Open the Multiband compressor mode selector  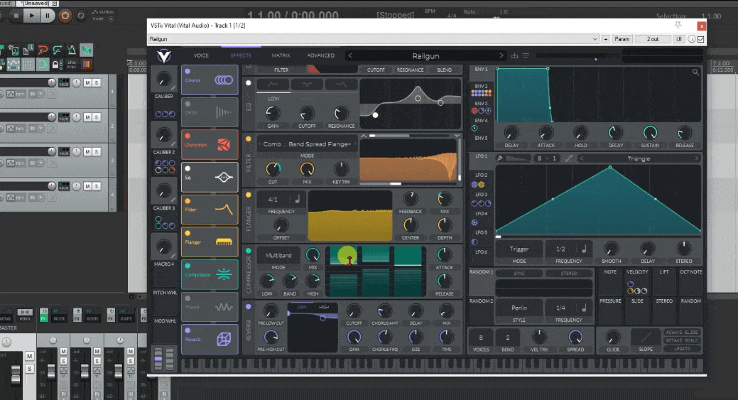280,255
